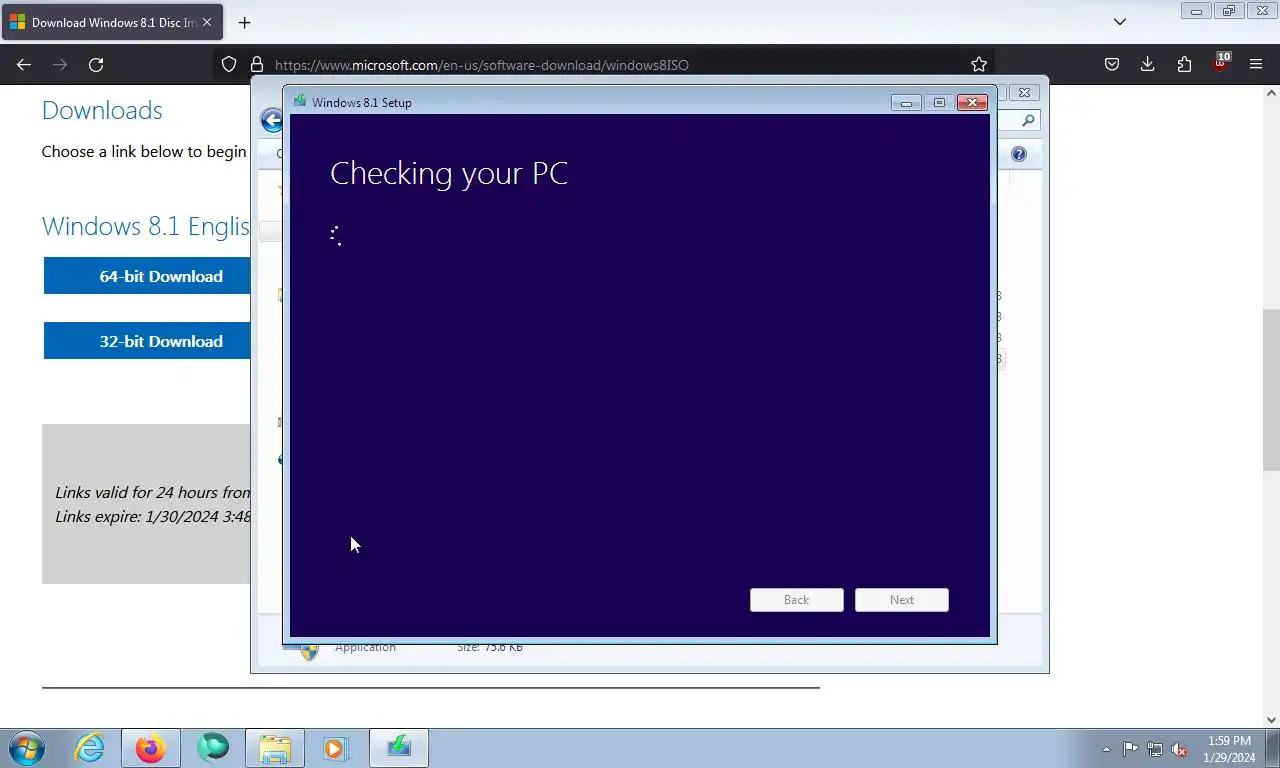Open Windows Media Player from taskbar
The image size is (1280, 768).
336,748
